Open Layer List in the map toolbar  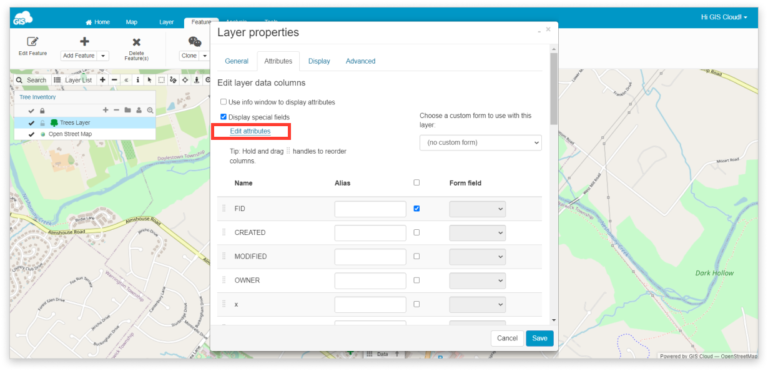coord(72,80)
